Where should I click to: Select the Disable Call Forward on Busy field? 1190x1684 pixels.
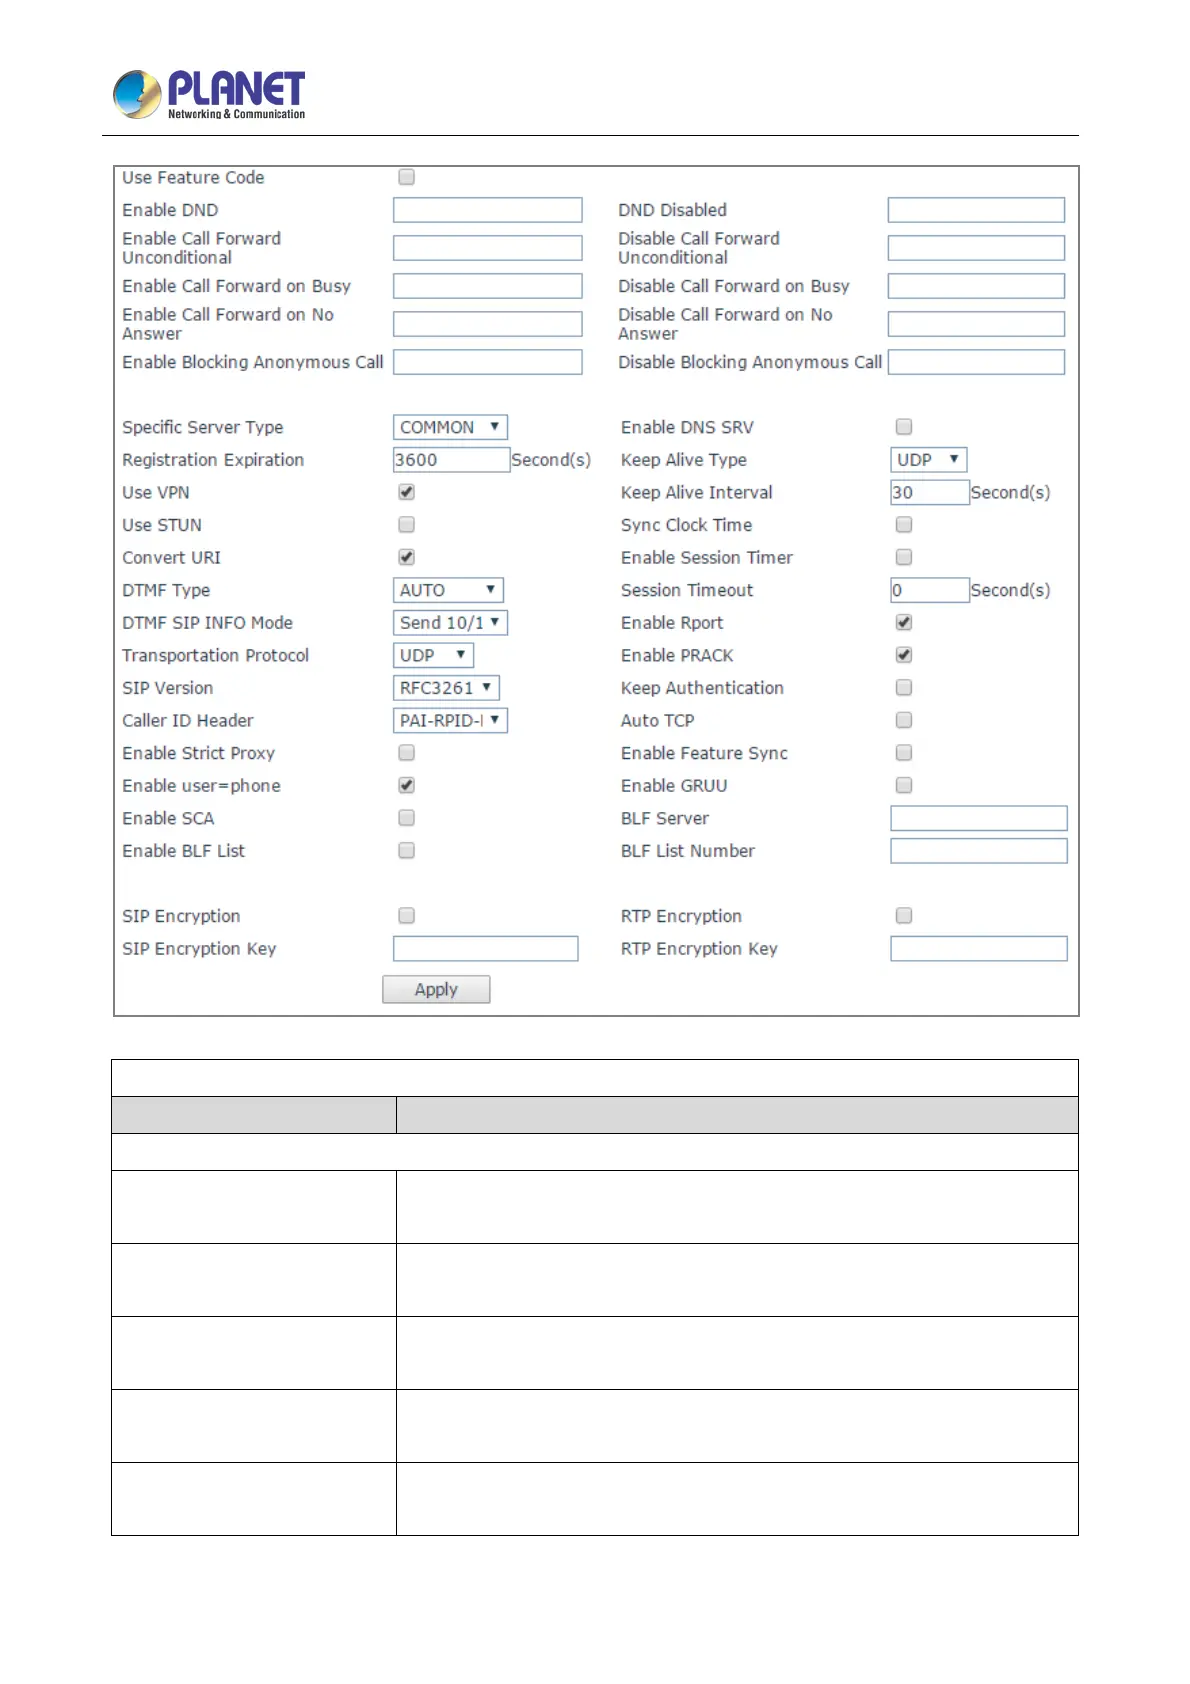pos(976,286)
